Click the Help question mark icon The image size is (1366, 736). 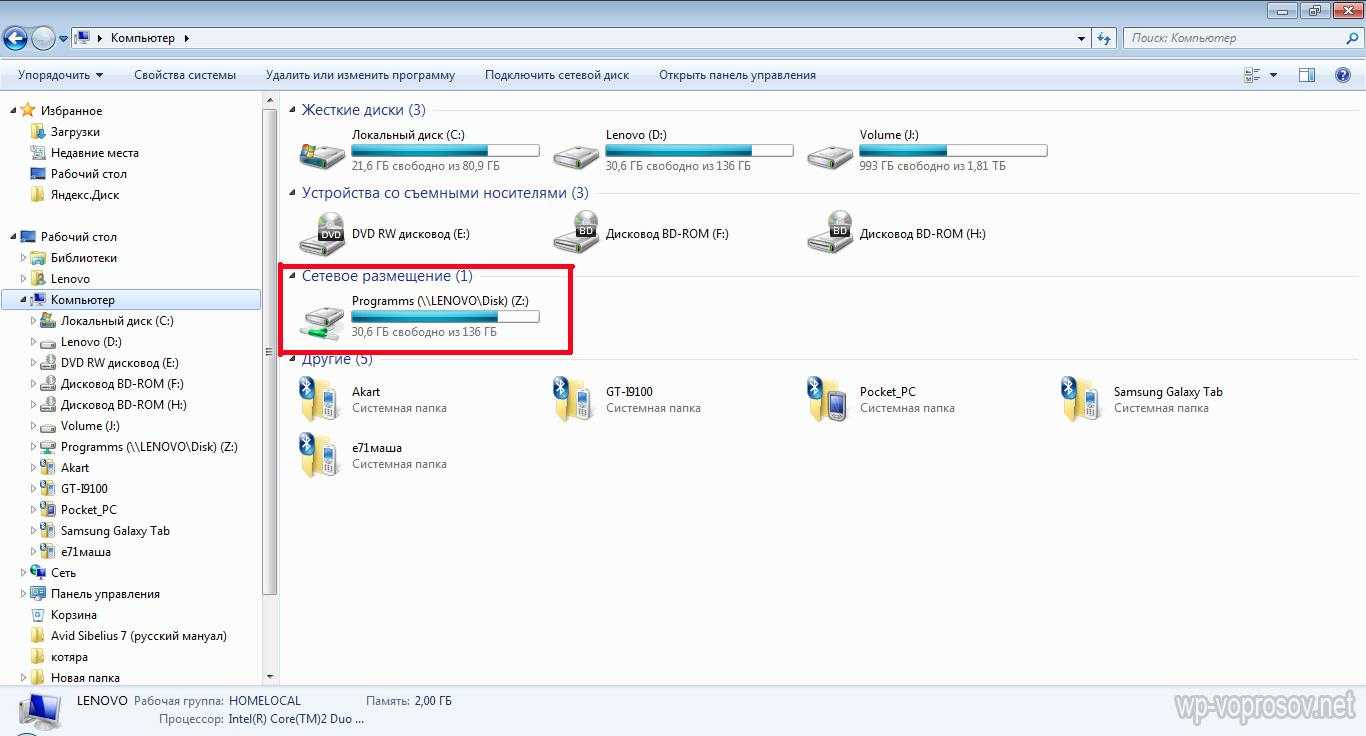coord(1343,75)
